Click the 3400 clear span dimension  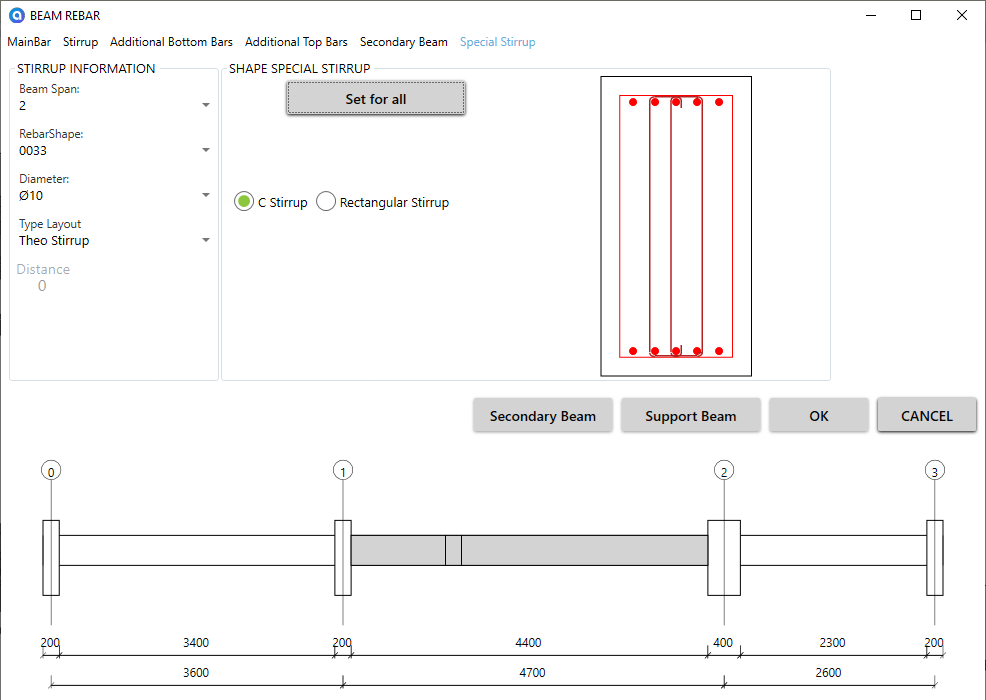coord(196,643)
